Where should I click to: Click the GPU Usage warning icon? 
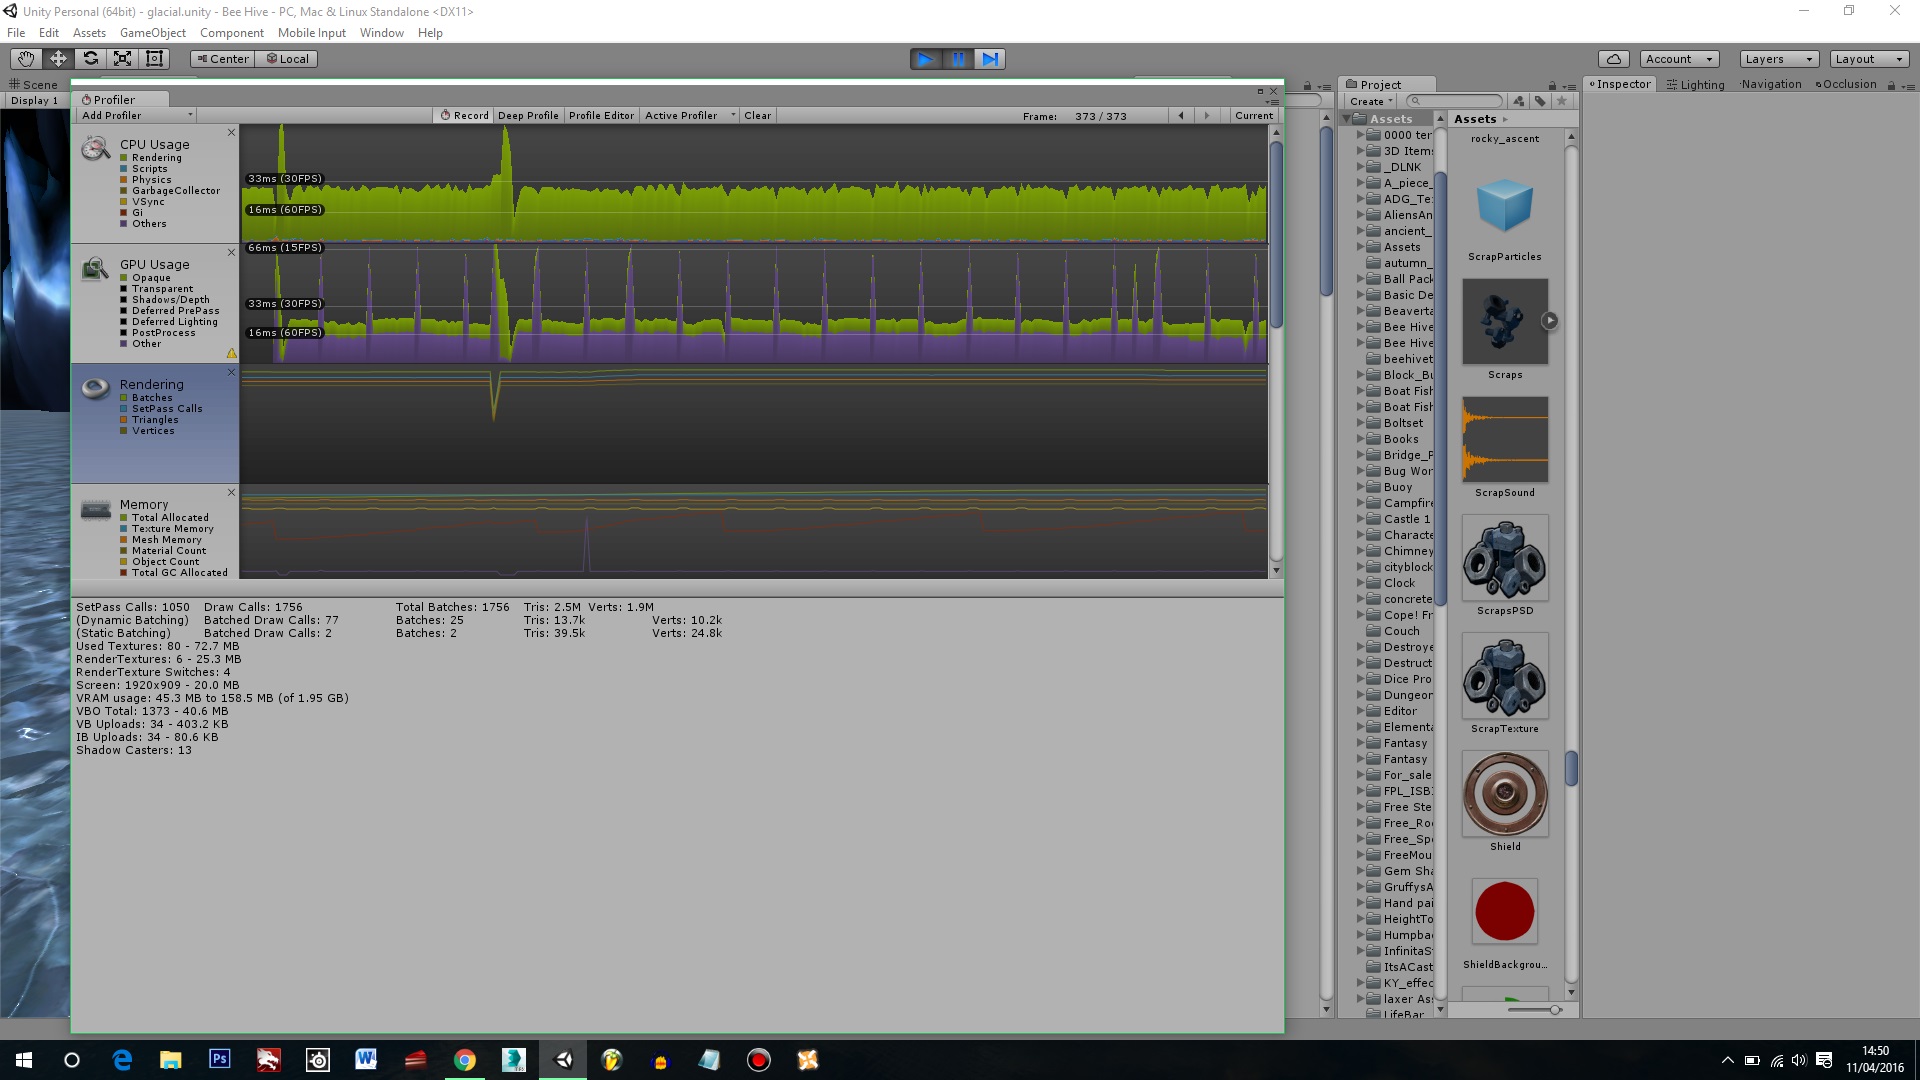coord(231,353)
